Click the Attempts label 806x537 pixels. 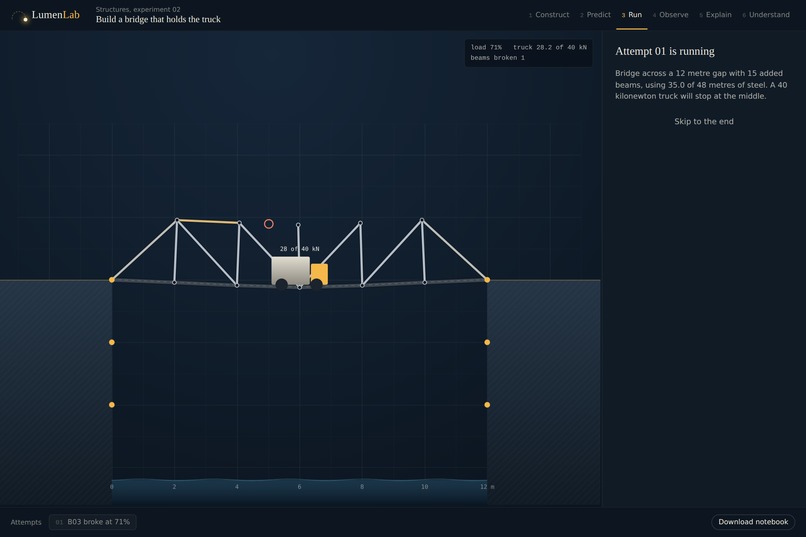pyautogui.click(x=26, y=522)
